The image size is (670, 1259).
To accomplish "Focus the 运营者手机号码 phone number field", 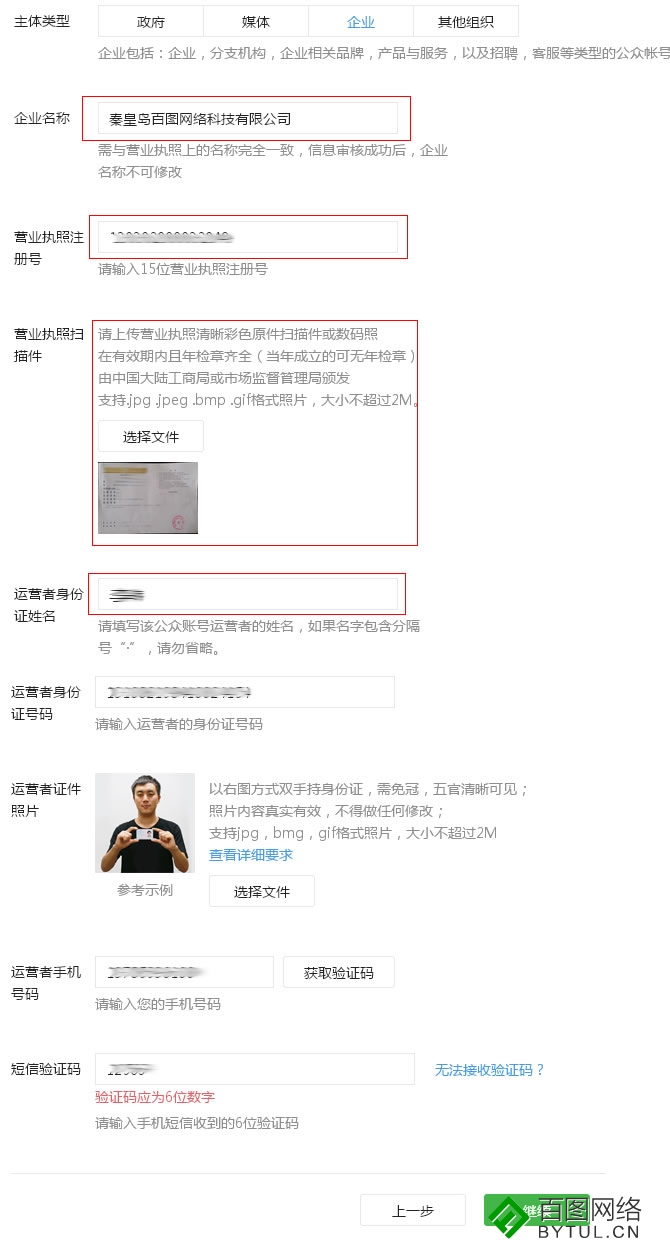I will point(184,972).
